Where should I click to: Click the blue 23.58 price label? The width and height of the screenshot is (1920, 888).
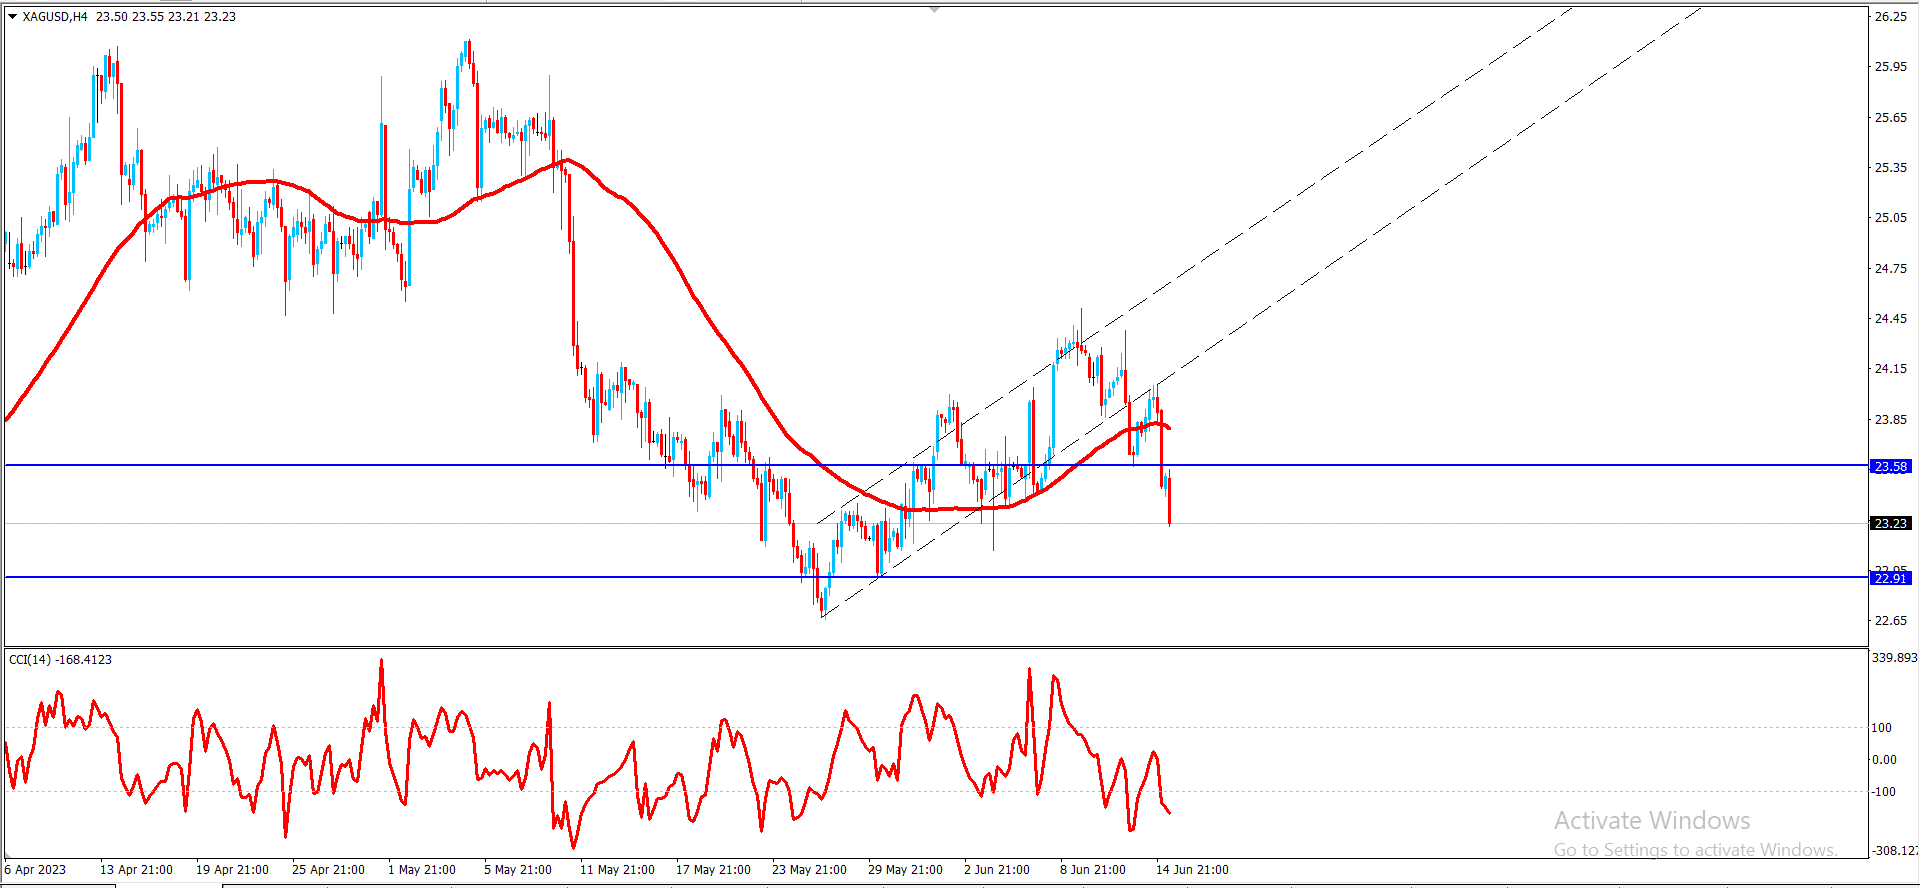(x=1890, y=467)
